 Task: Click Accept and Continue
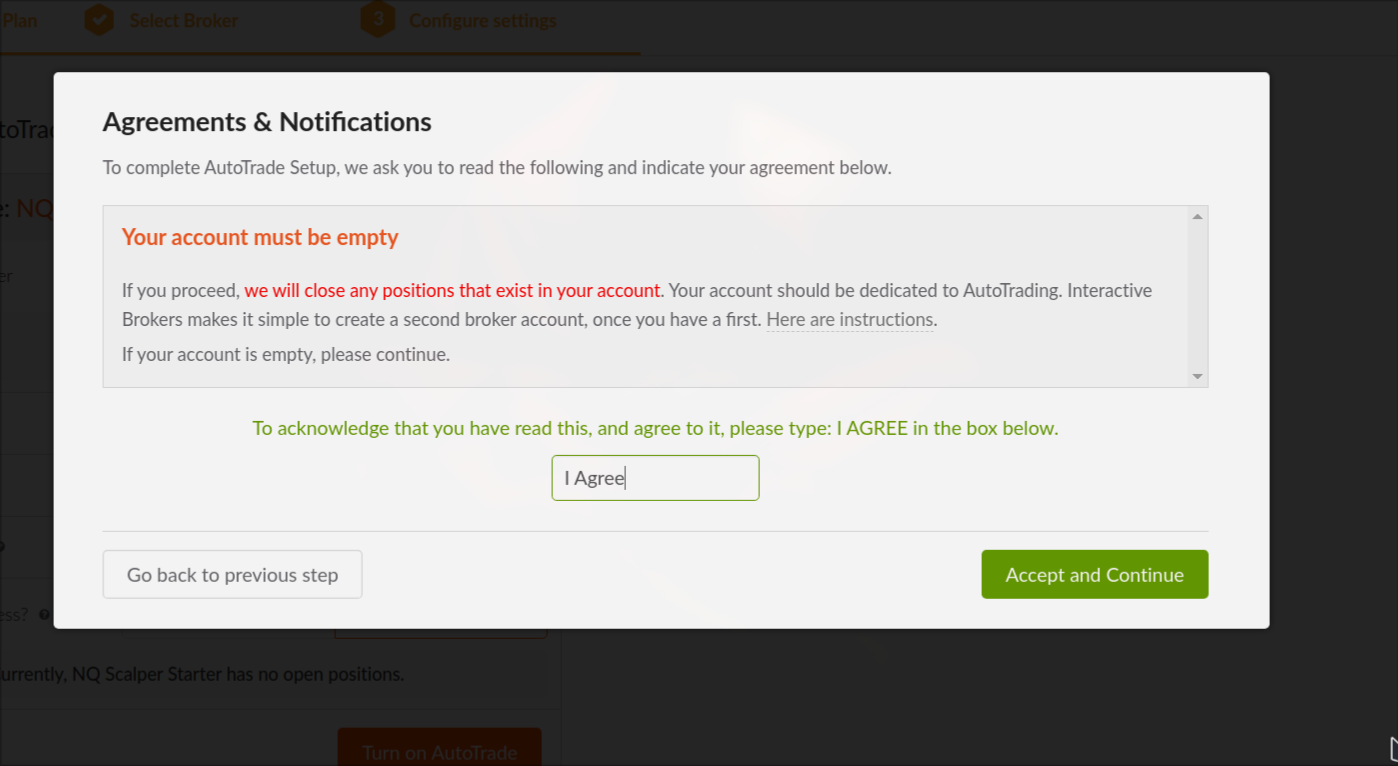[x=1094, y=575]
